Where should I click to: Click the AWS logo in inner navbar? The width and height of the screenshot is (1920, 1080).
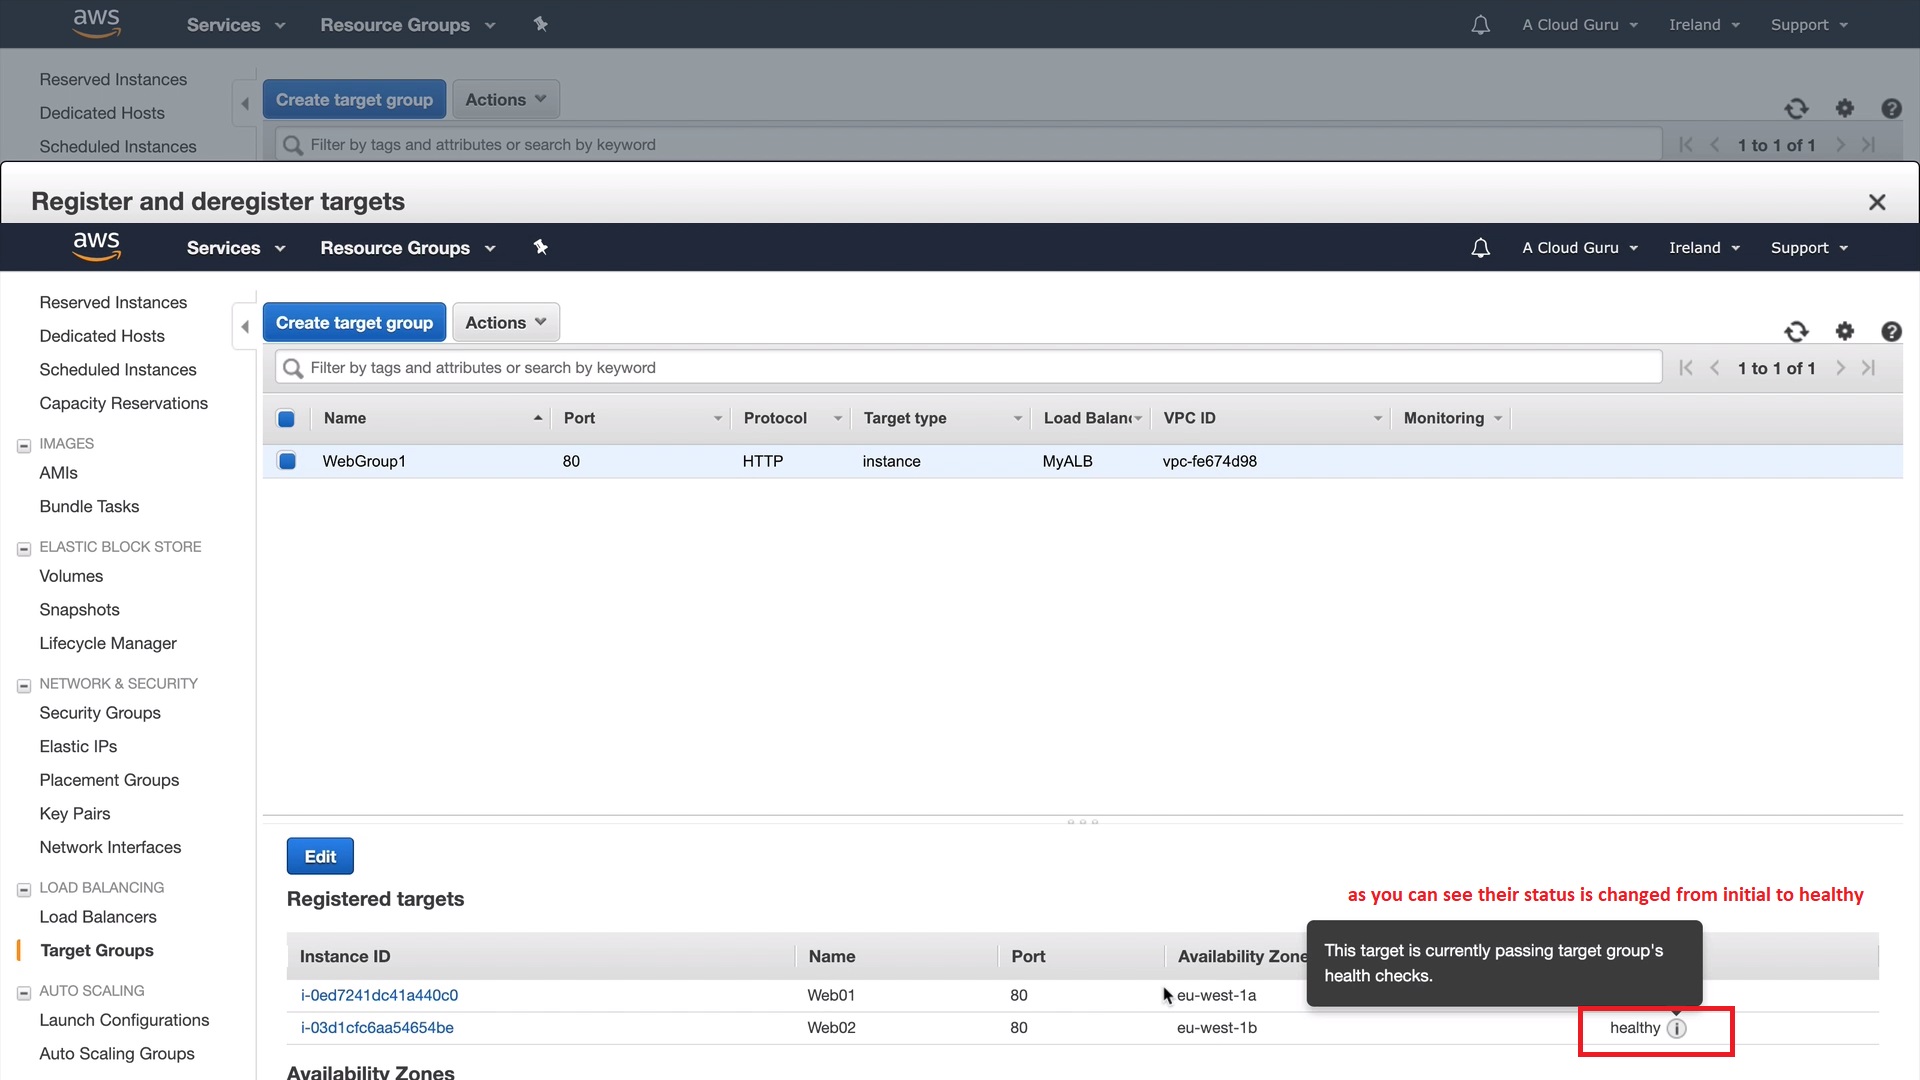coord(96,246)
